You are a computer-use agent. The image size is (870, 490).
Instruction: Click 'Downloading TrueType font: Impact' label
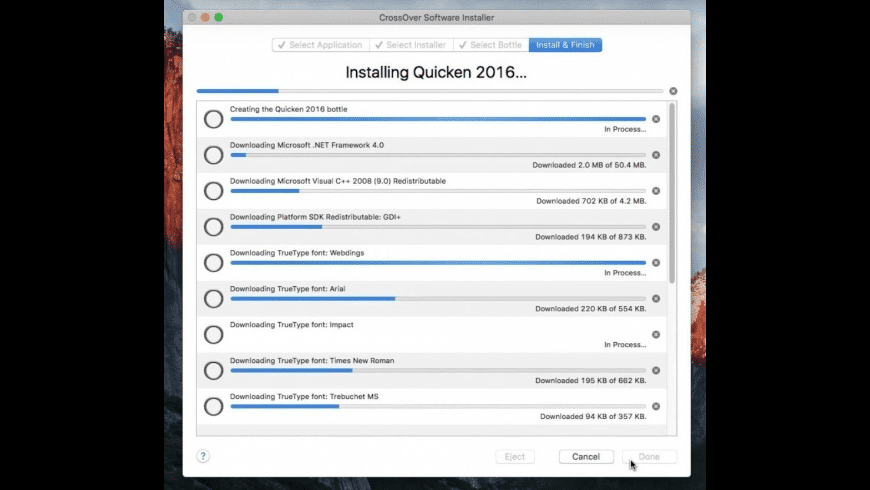(291, 325)
